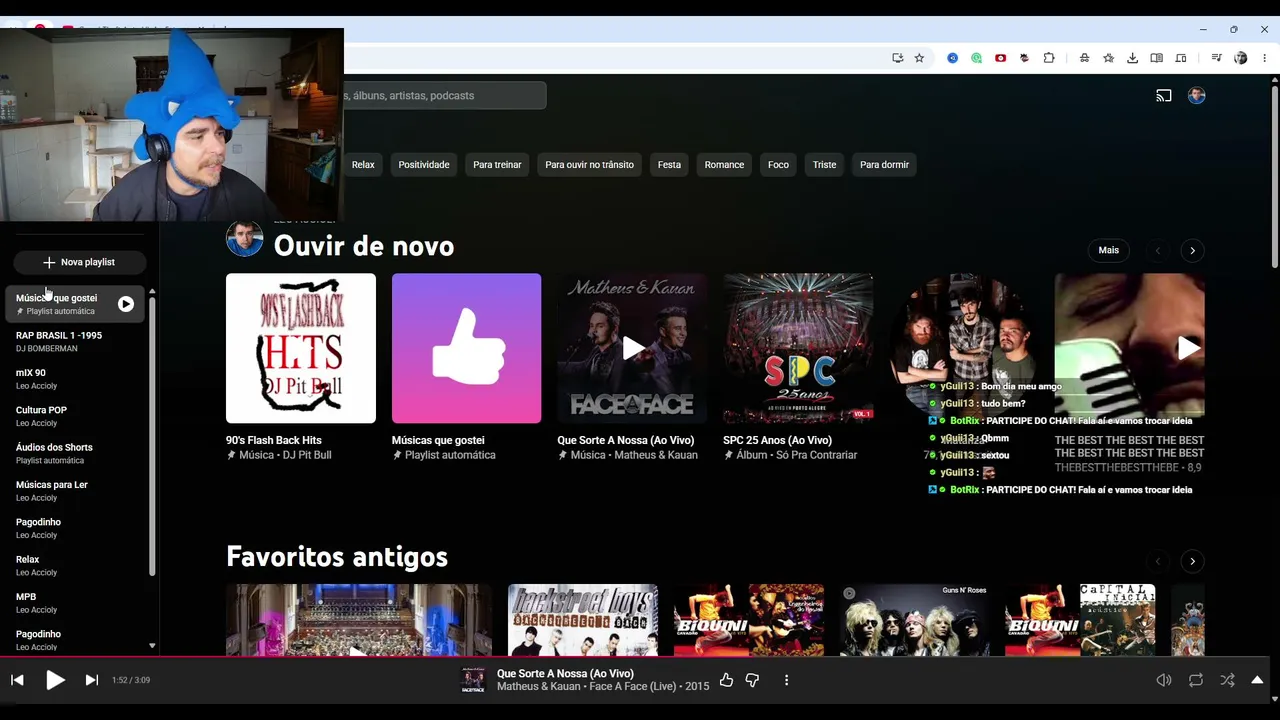Screen dimensions: 1280x720
Task: Play Que Sorte A Nossa thumbnail
Action: tap(632, 348)
